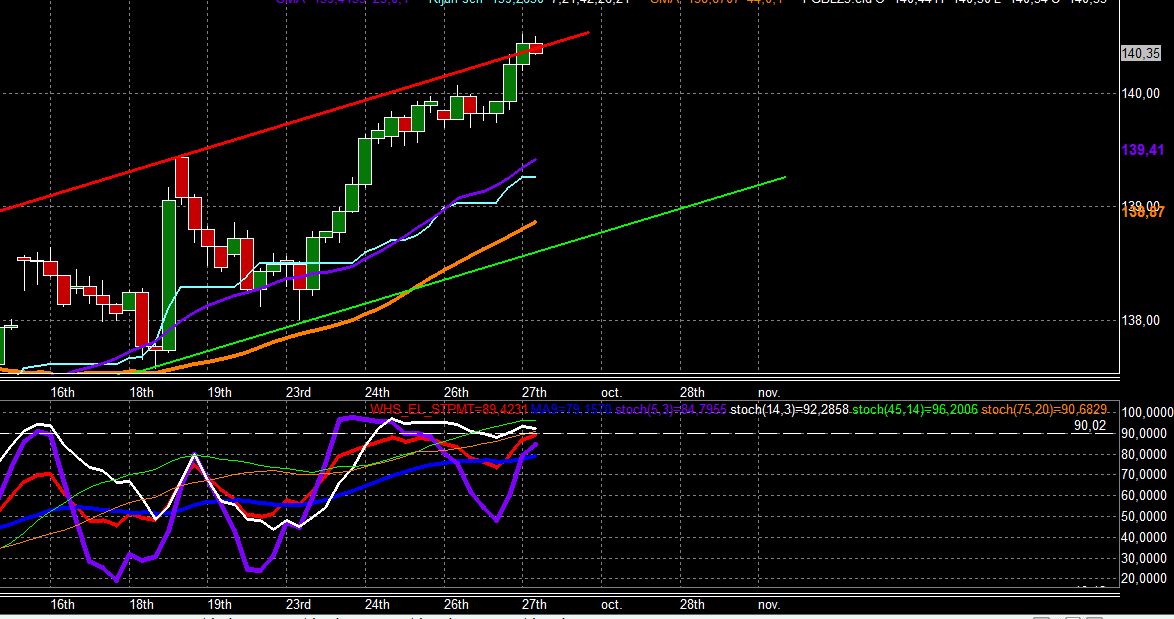Screen dimensions: 1174x619
Task: Click 16th on the bottom indicator date axis
Action: click(62, 605)
